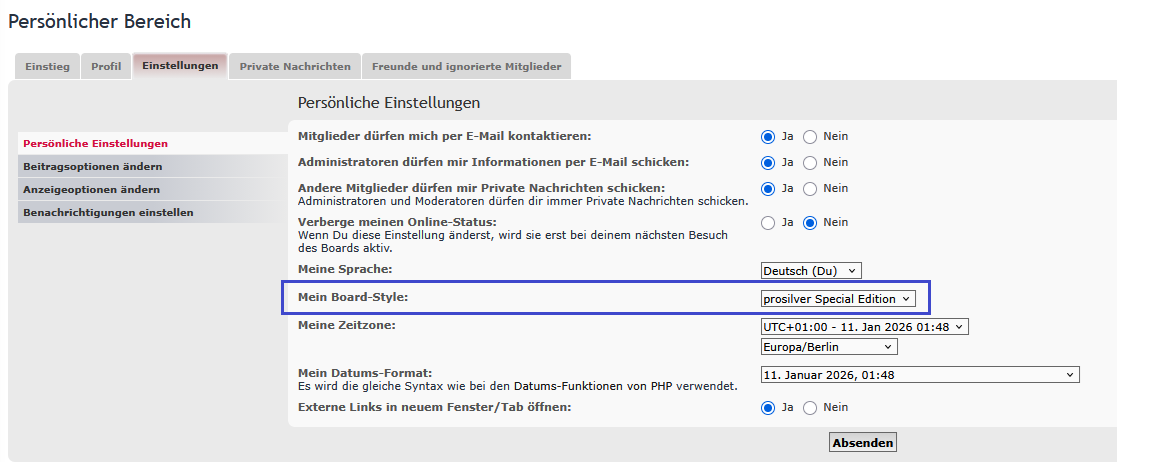Choose Nein for administrator e-mail information
Screen dimensions: 1151x467
click(810, 163)
